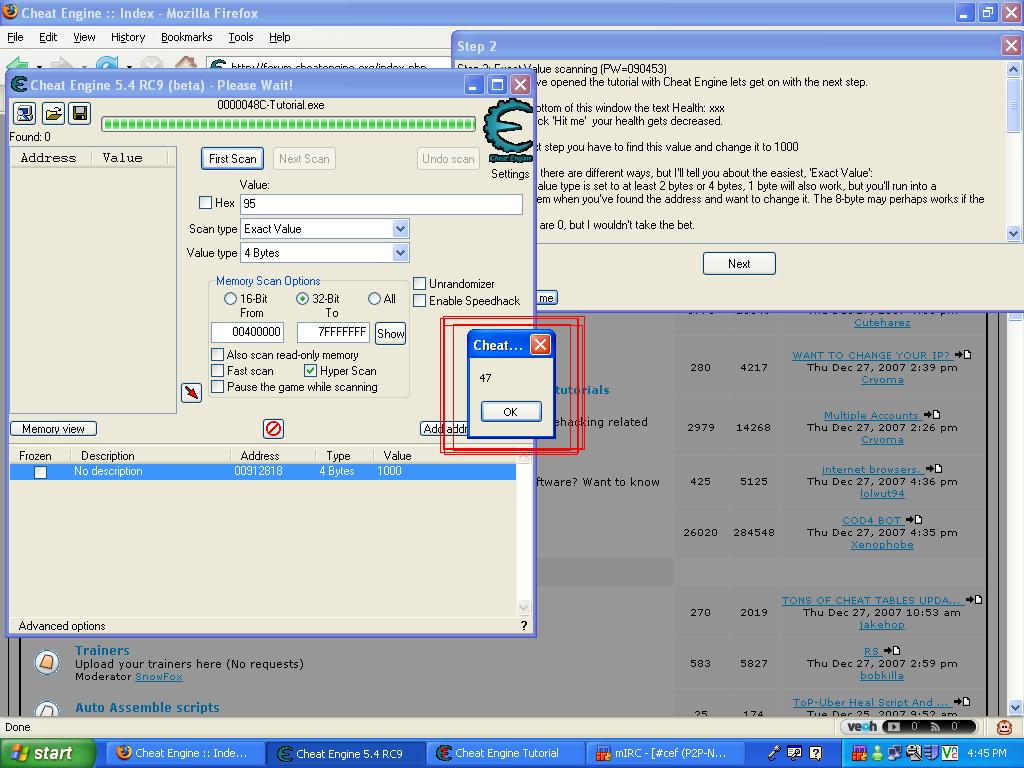1024x768 pixels.
Task: Click the Firefox home icon
Action: point(185,63)
